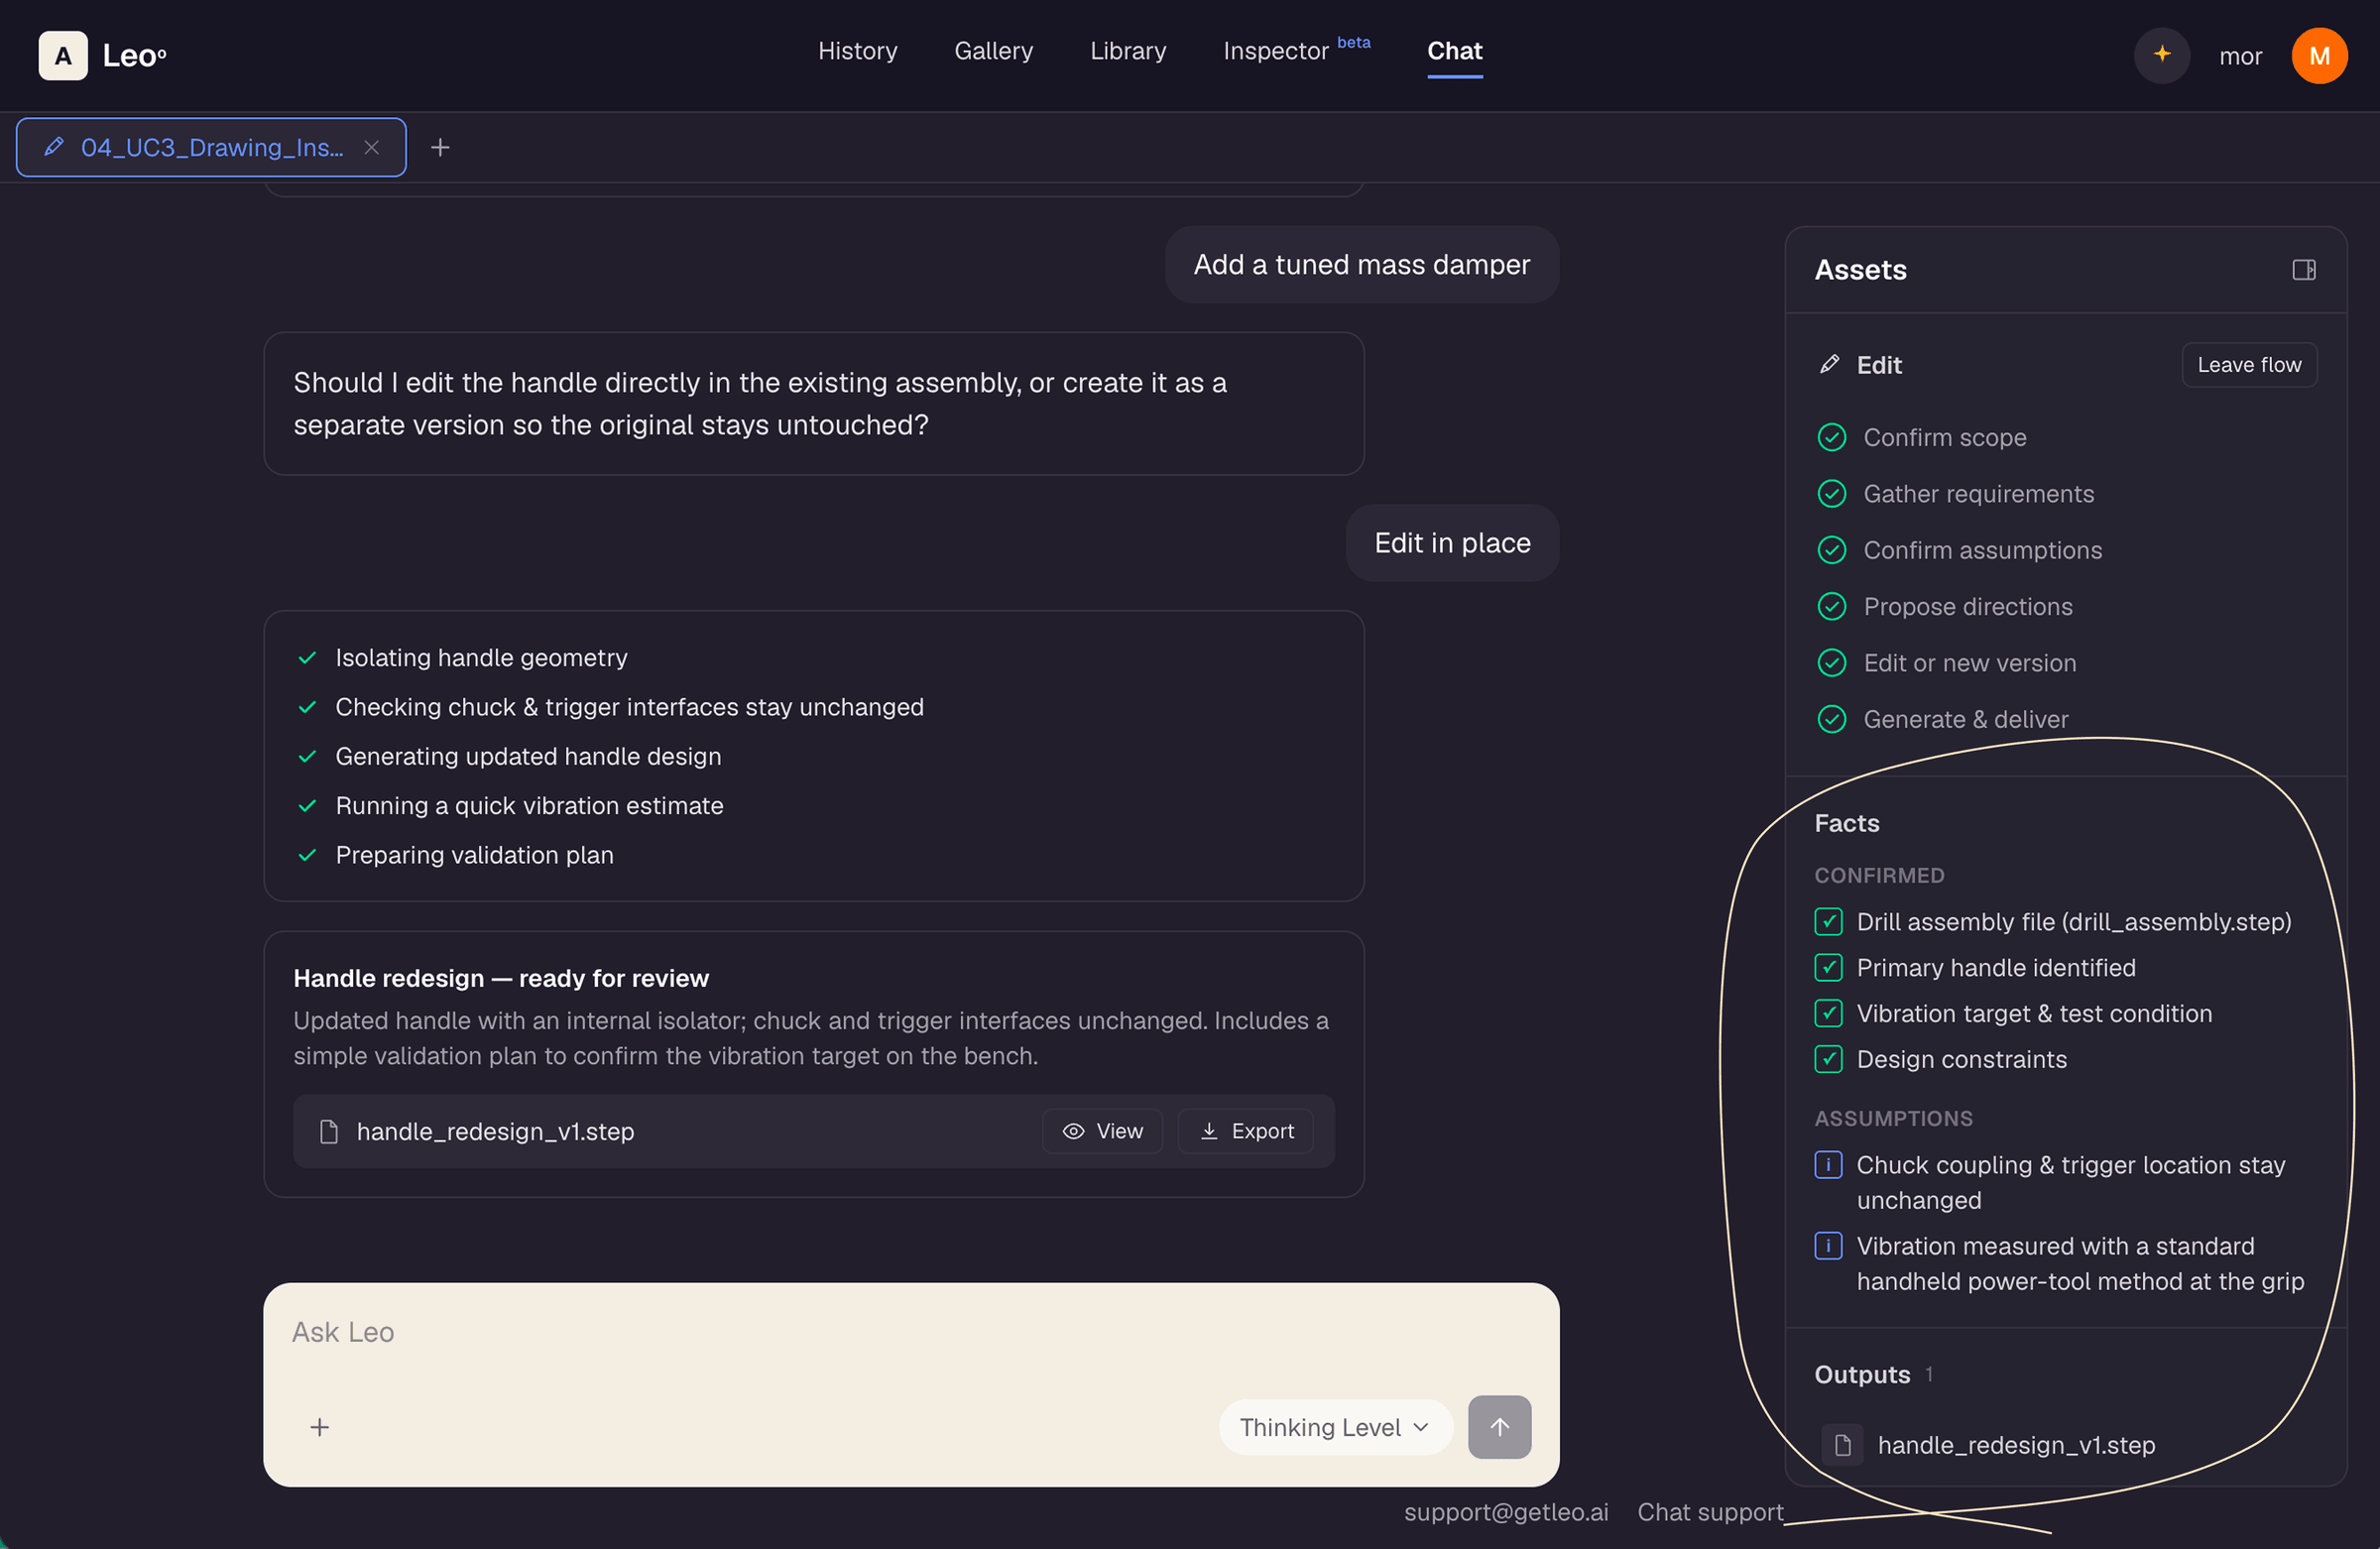Open the Thinking Level dropdown
The height and width of the screenshot is (1549, 2380).
coord(1334,1428)
